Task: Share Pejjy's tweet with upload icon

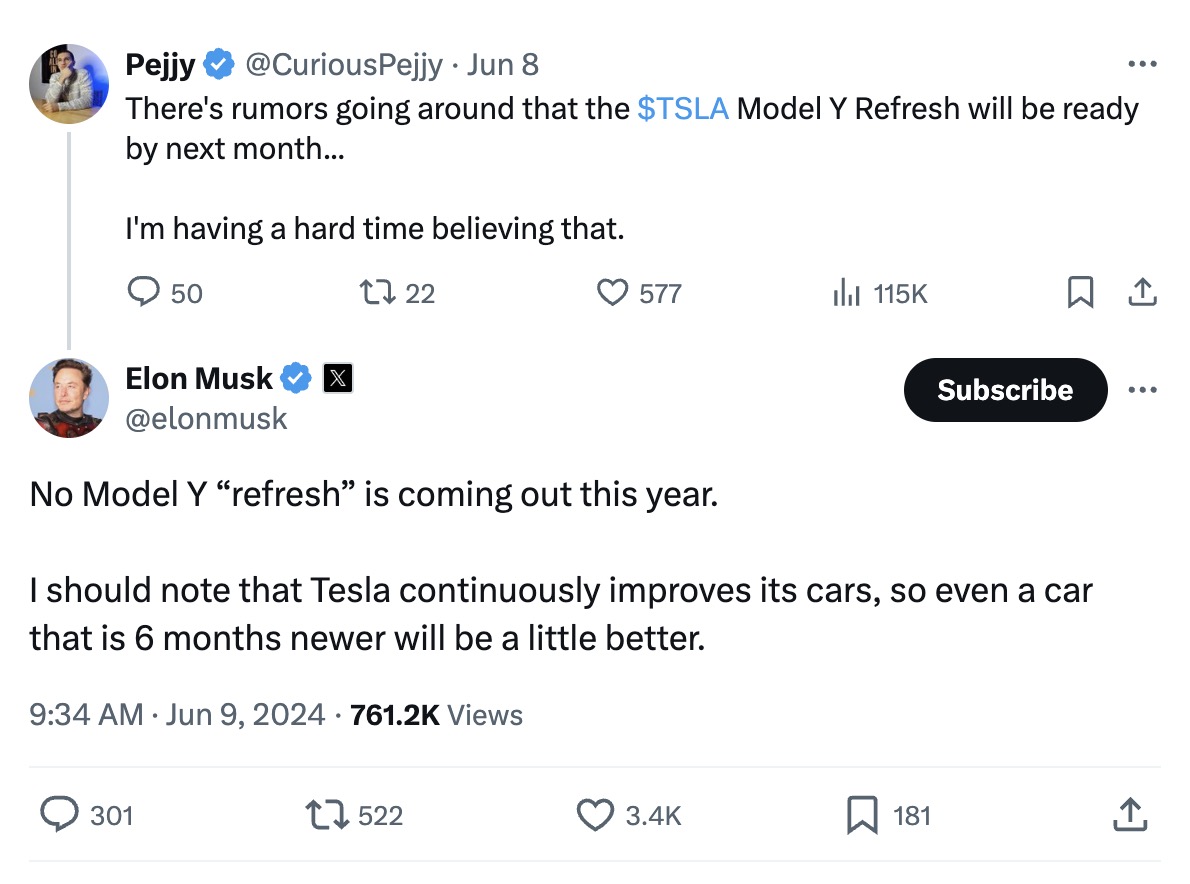Action: (1142, 292)
